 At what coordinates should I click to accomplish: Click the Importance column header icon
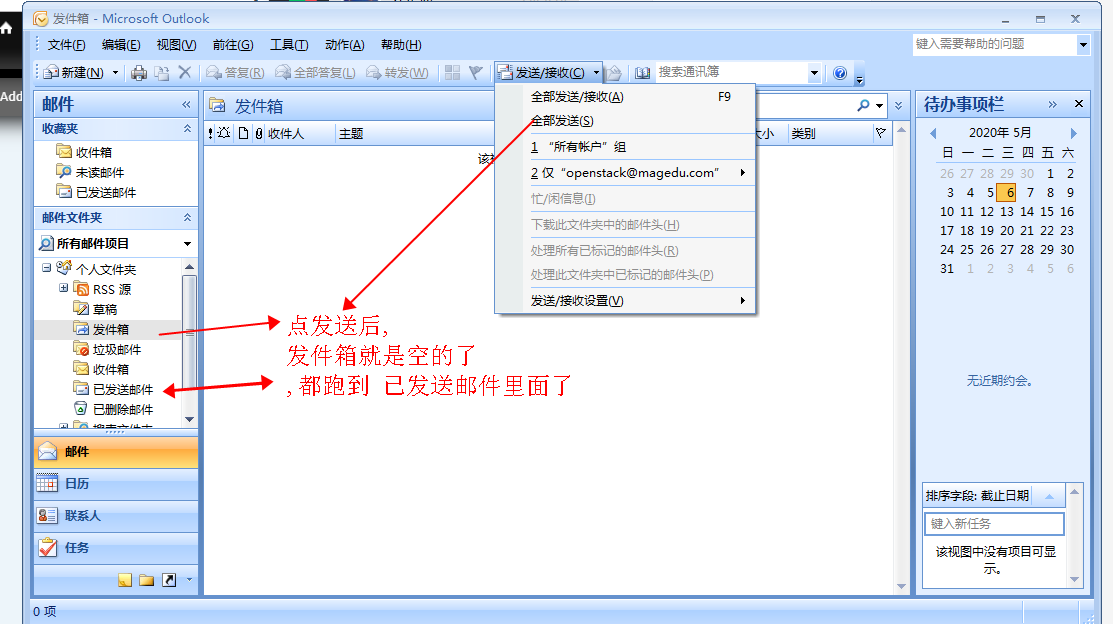point(210,133)
